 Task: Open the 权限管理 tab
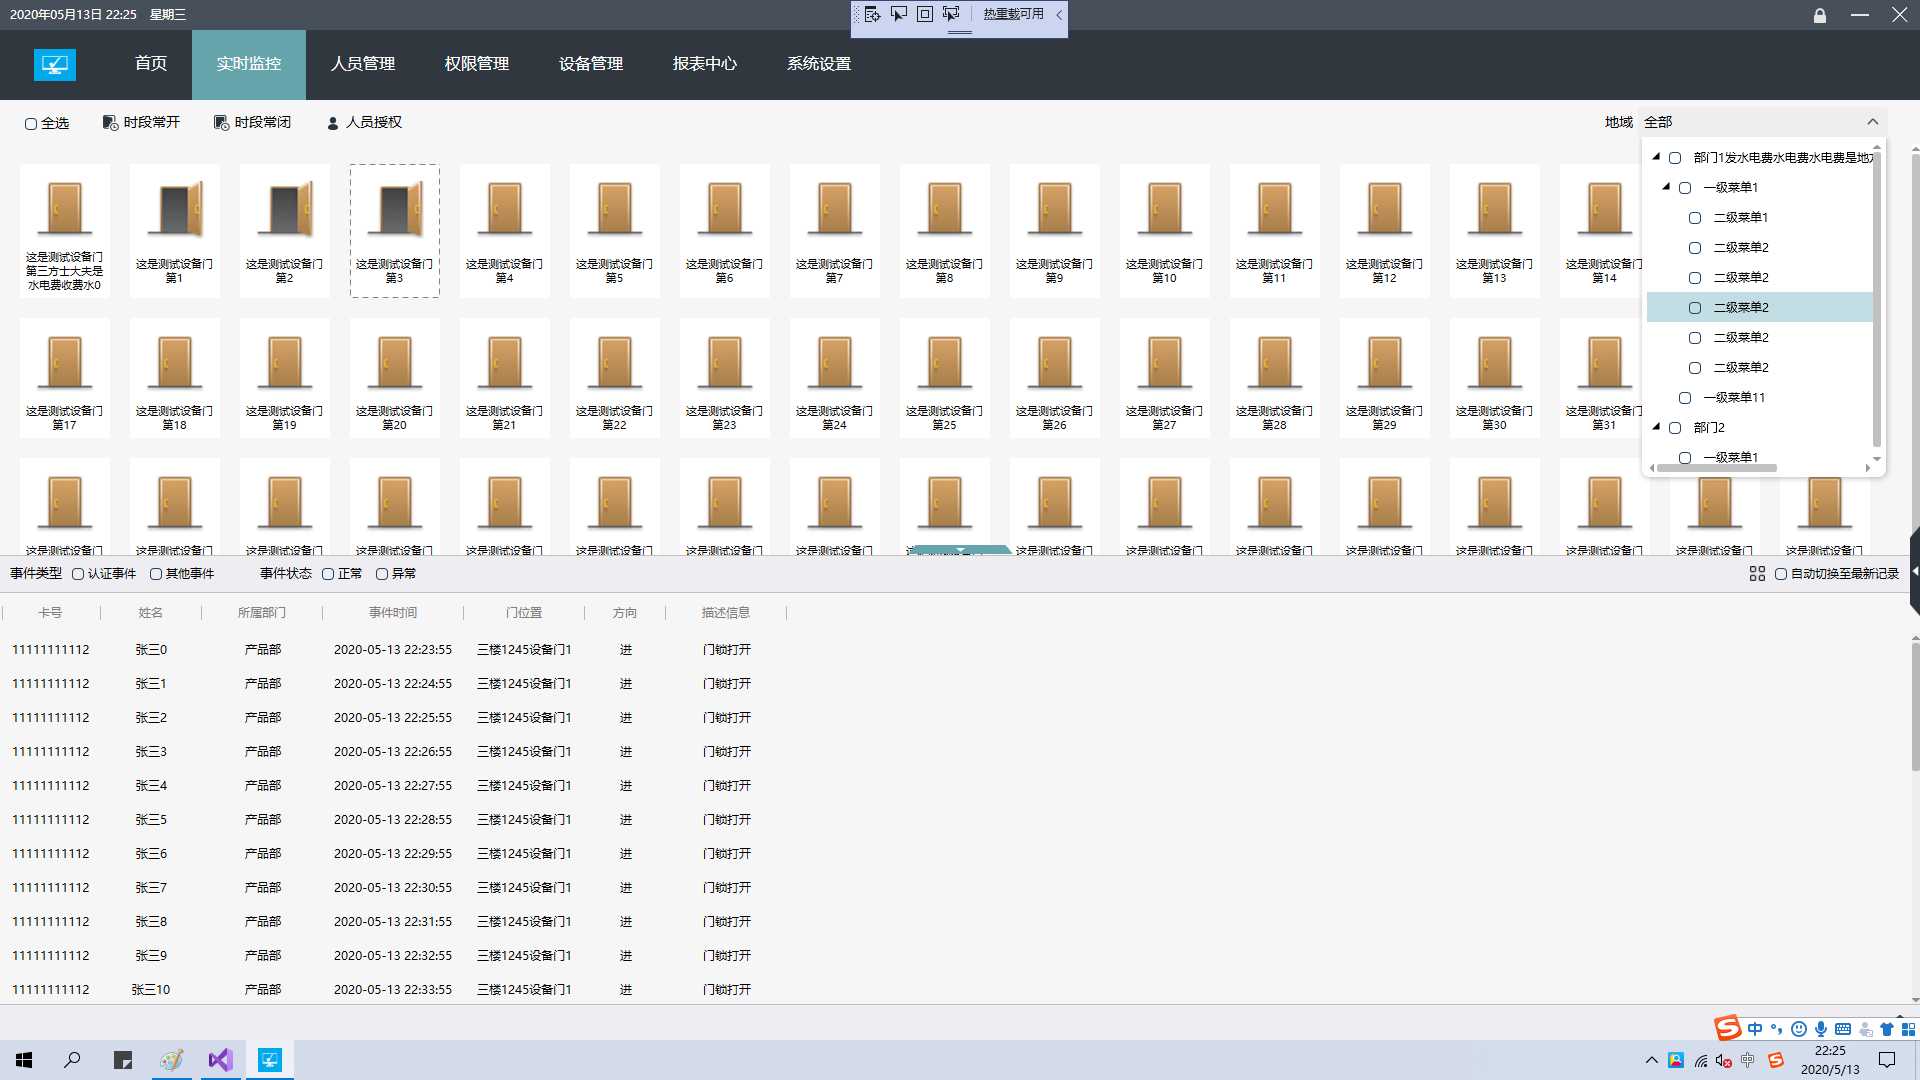(x=477, y=64)
